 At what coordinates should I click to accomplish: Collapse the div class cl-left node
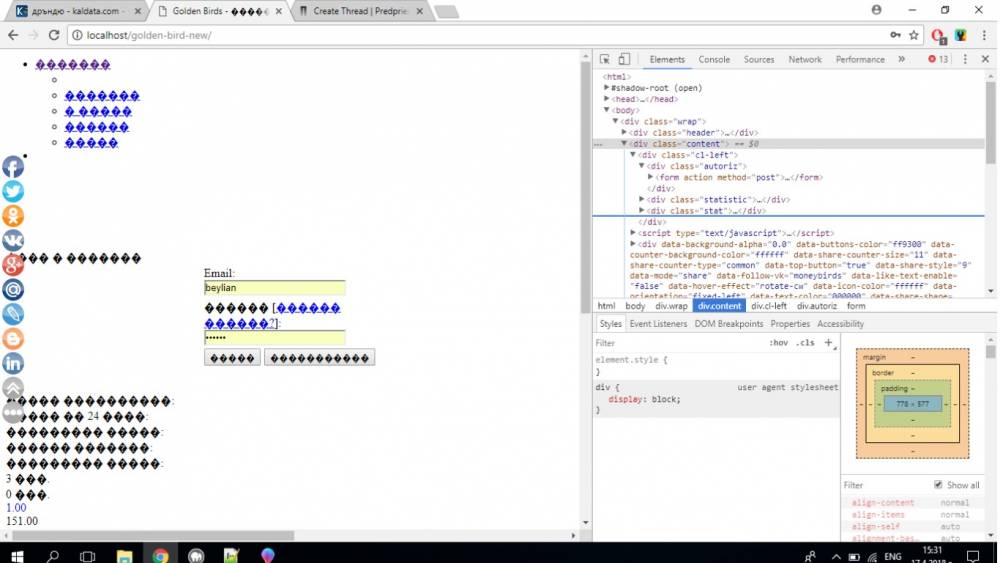633,155
